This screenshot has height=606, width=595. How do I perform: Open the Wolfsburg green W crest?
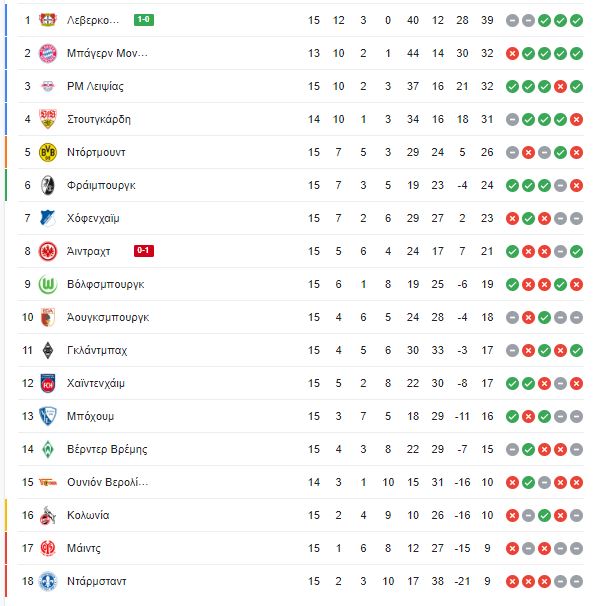(48, 284)
